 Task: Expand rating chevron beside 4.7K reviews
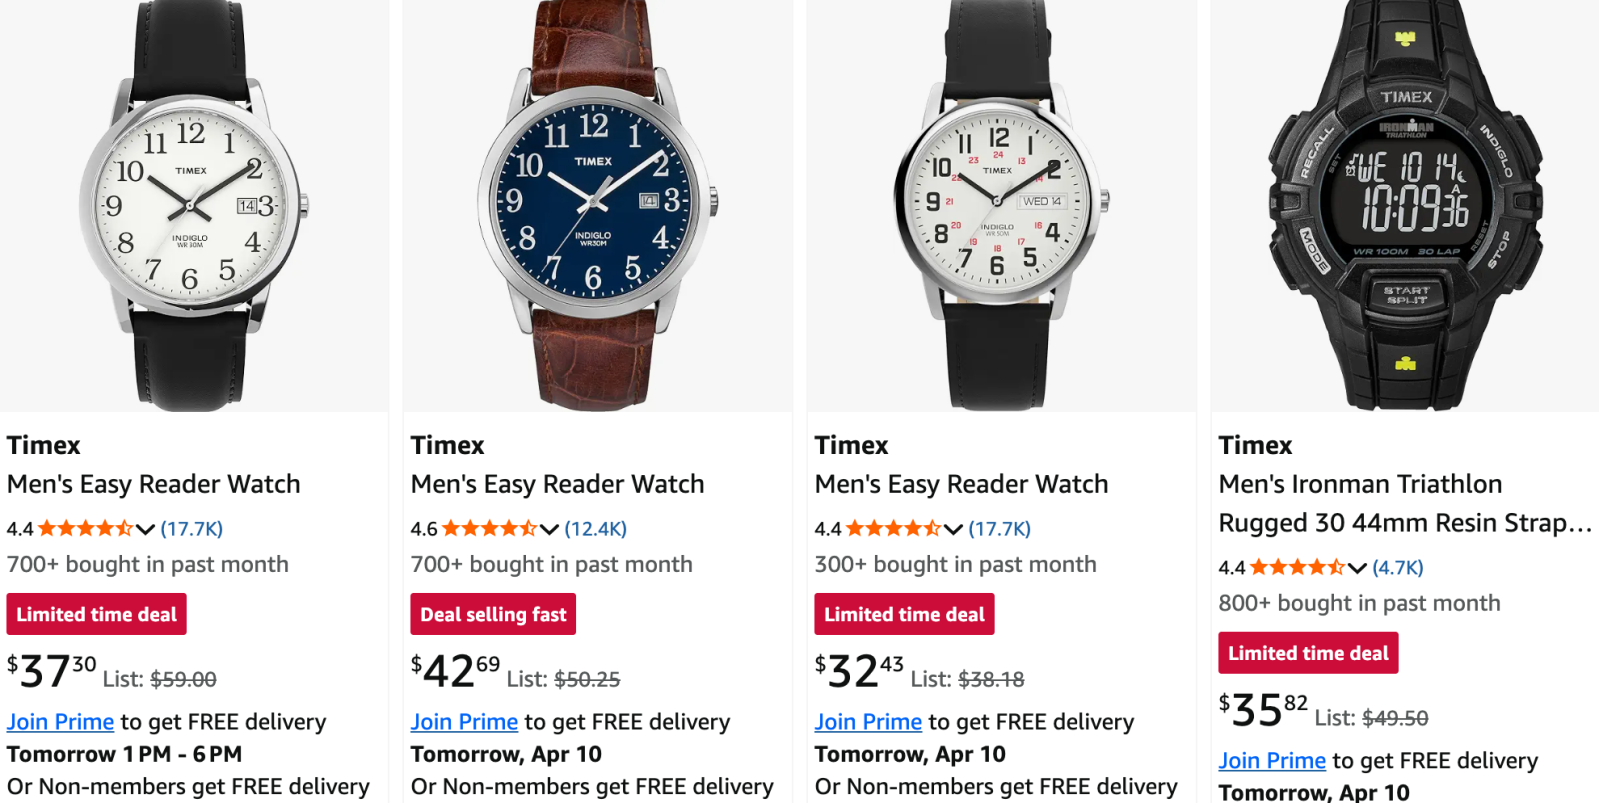click(x=1358, y=568)
